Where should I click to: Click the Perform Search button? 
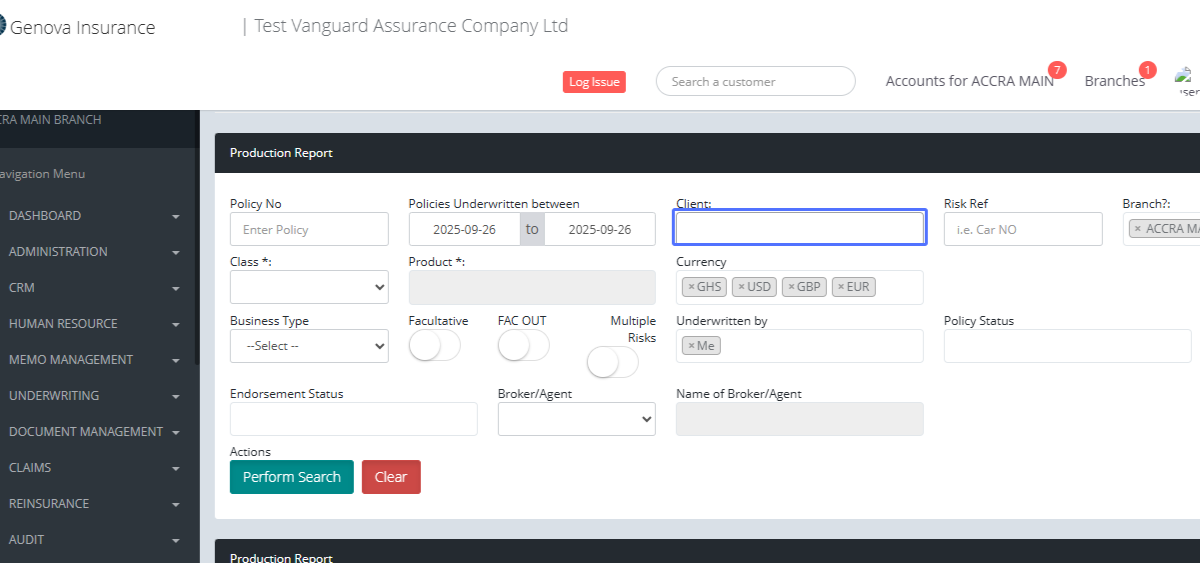[x=291, y=477]
